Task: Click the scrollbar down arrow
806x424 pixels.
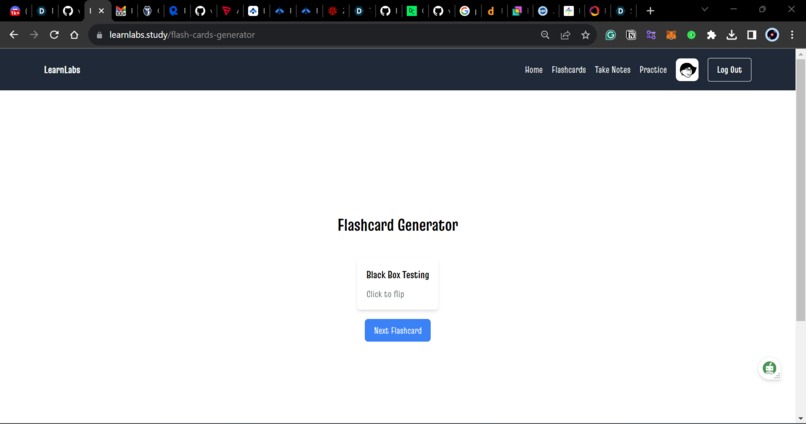Action: point(800,418)
